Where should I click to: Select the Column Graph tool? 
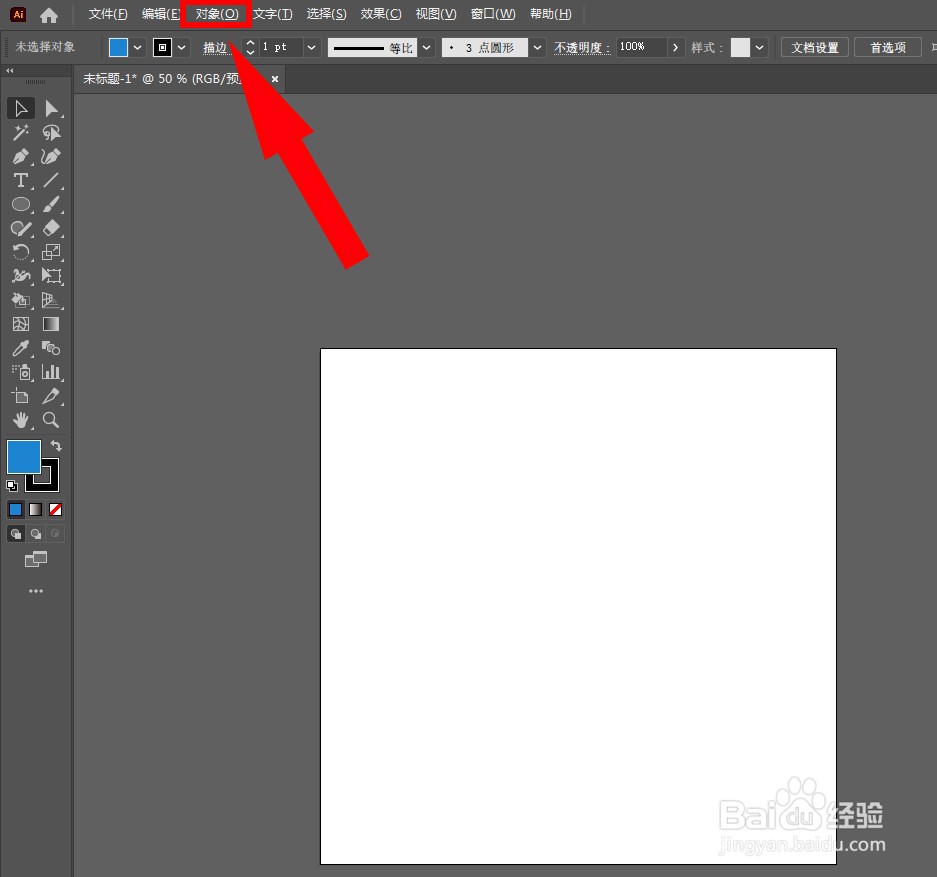51,372
